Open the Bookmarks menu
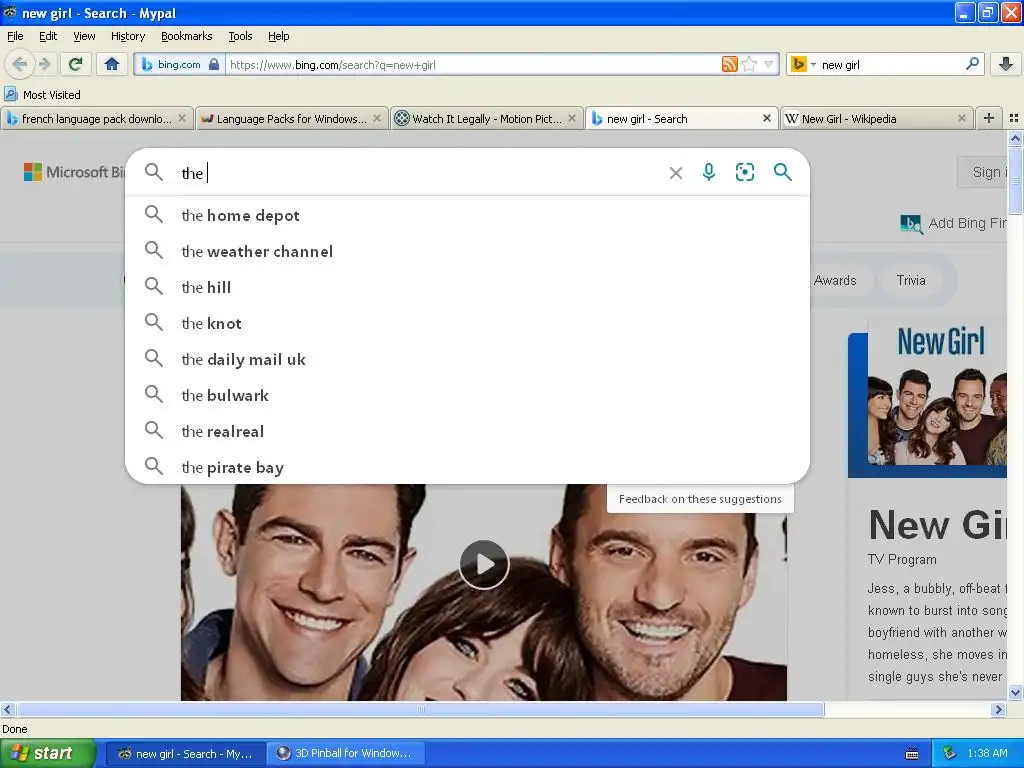The width and height of the screenshot is (1024, 768). coord(187,36)
